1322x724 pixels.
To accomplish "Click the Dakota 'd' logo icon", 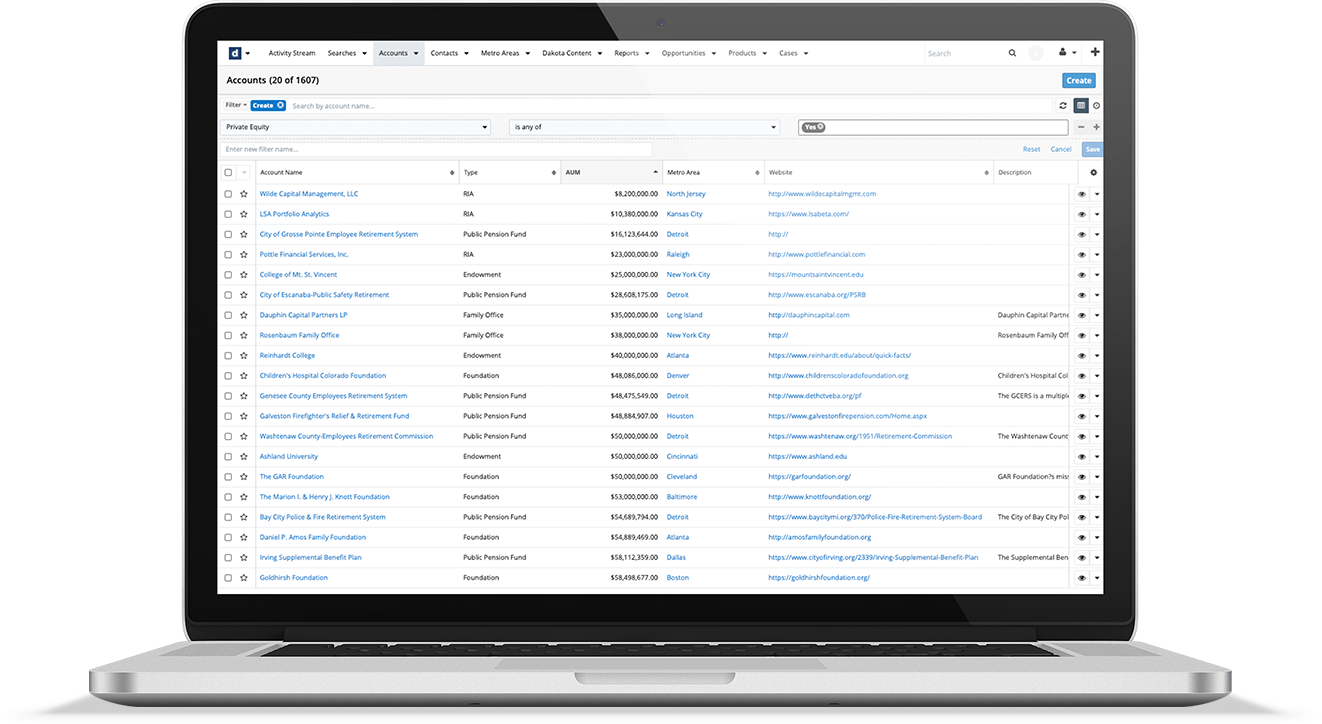I will (234, 53).
